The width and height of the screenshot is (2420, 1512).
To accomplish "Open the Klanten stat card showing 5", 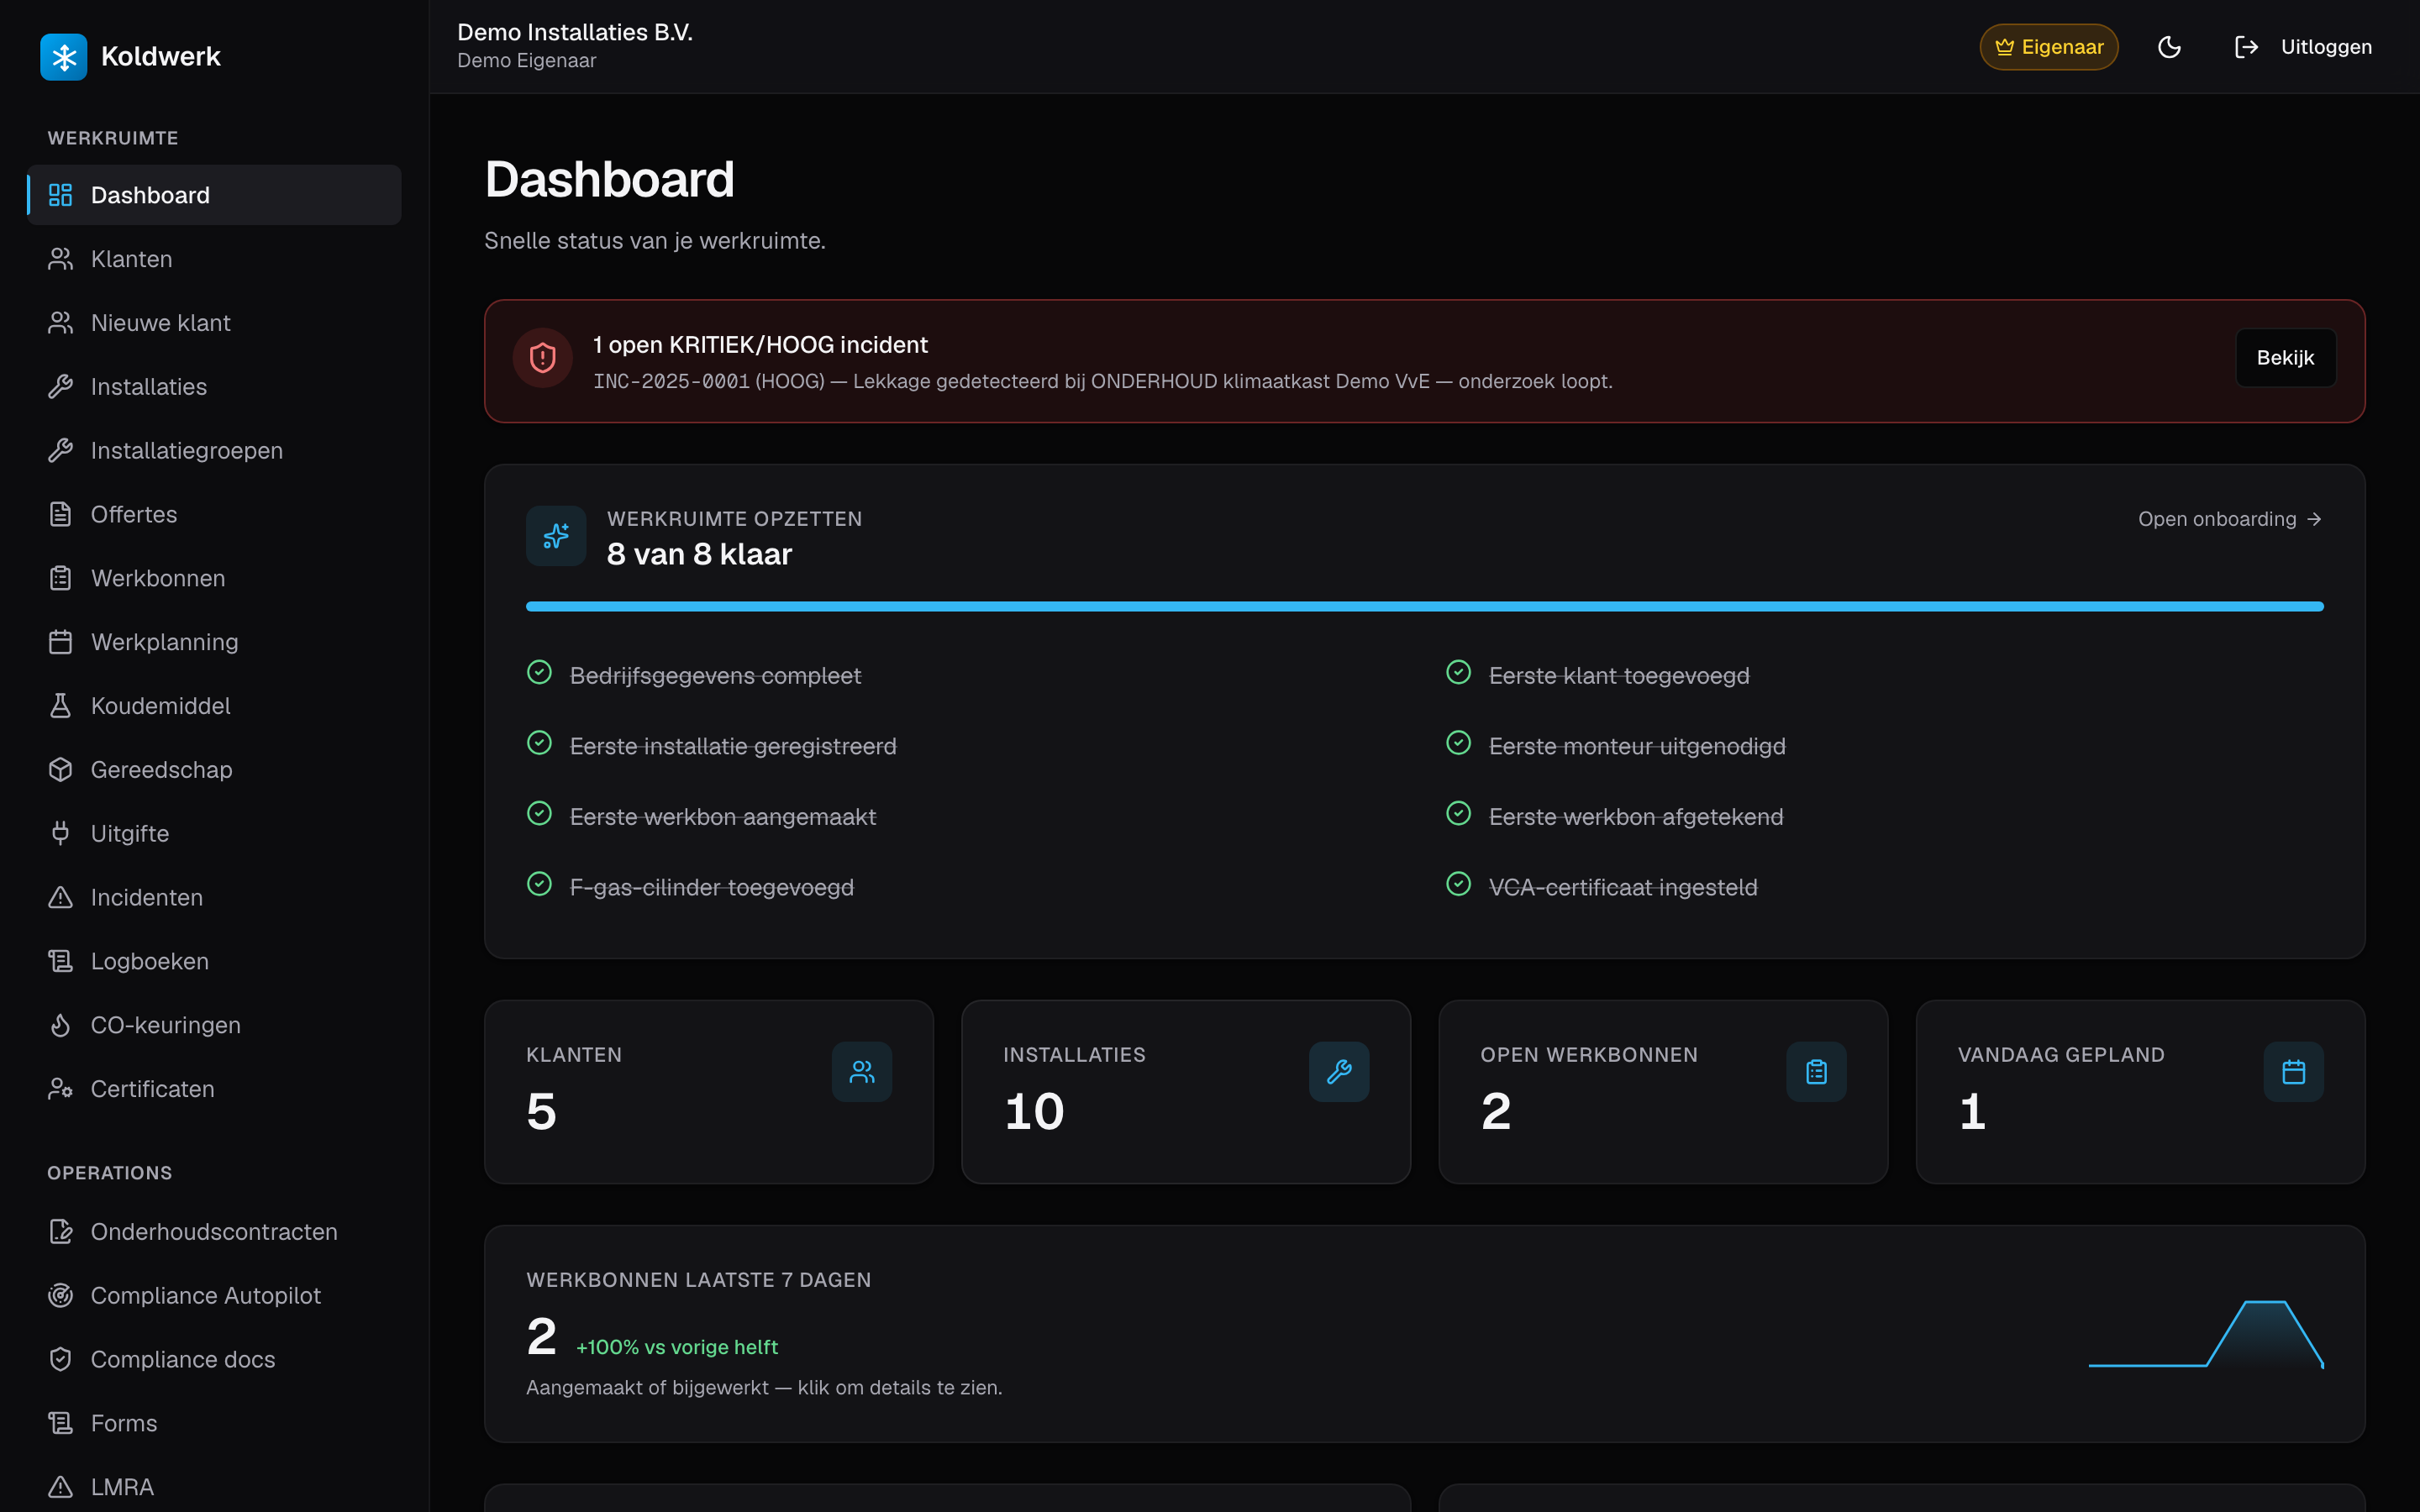I will pos(709,1092).
